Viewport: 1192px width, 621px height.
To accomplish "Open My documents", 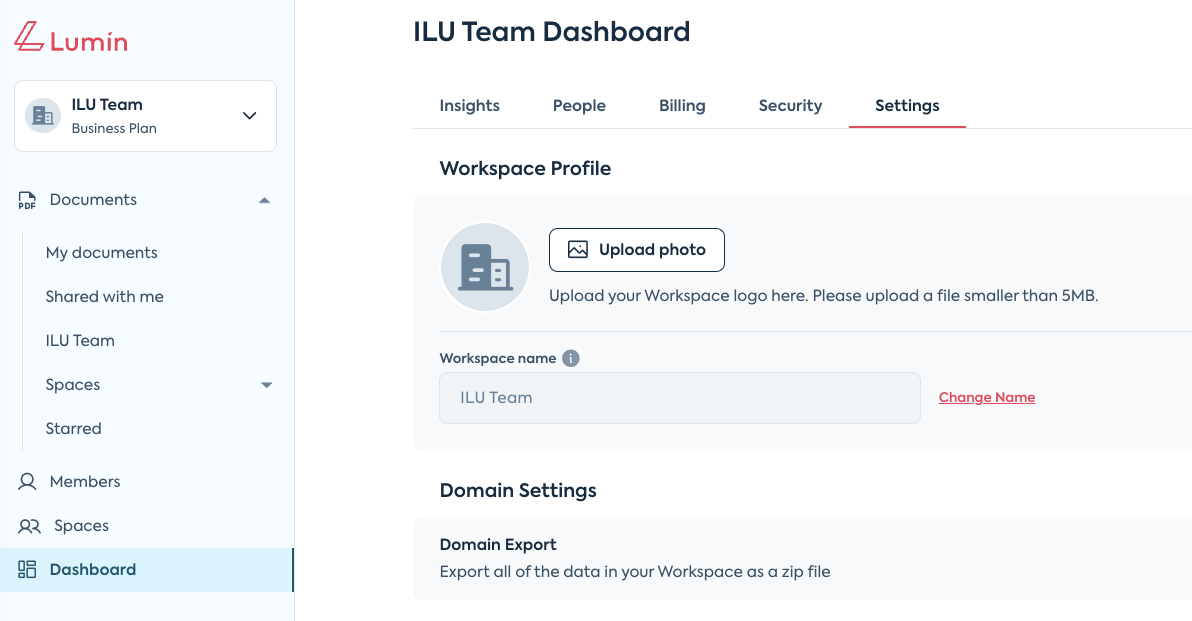I will [102, 252].
